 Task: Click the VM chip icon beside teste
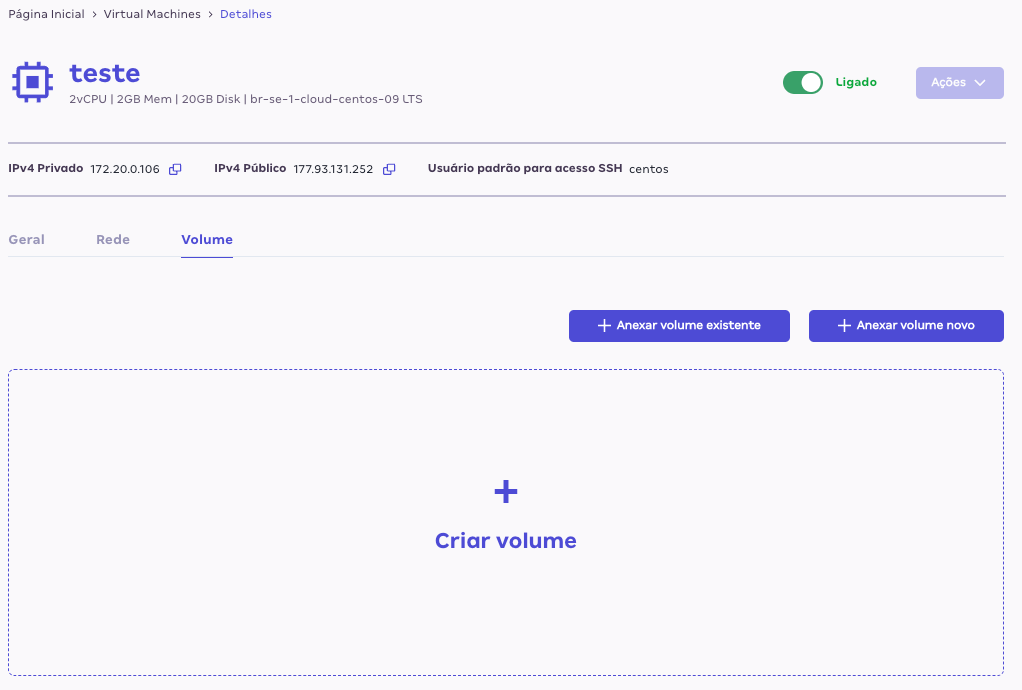[32, 81]
